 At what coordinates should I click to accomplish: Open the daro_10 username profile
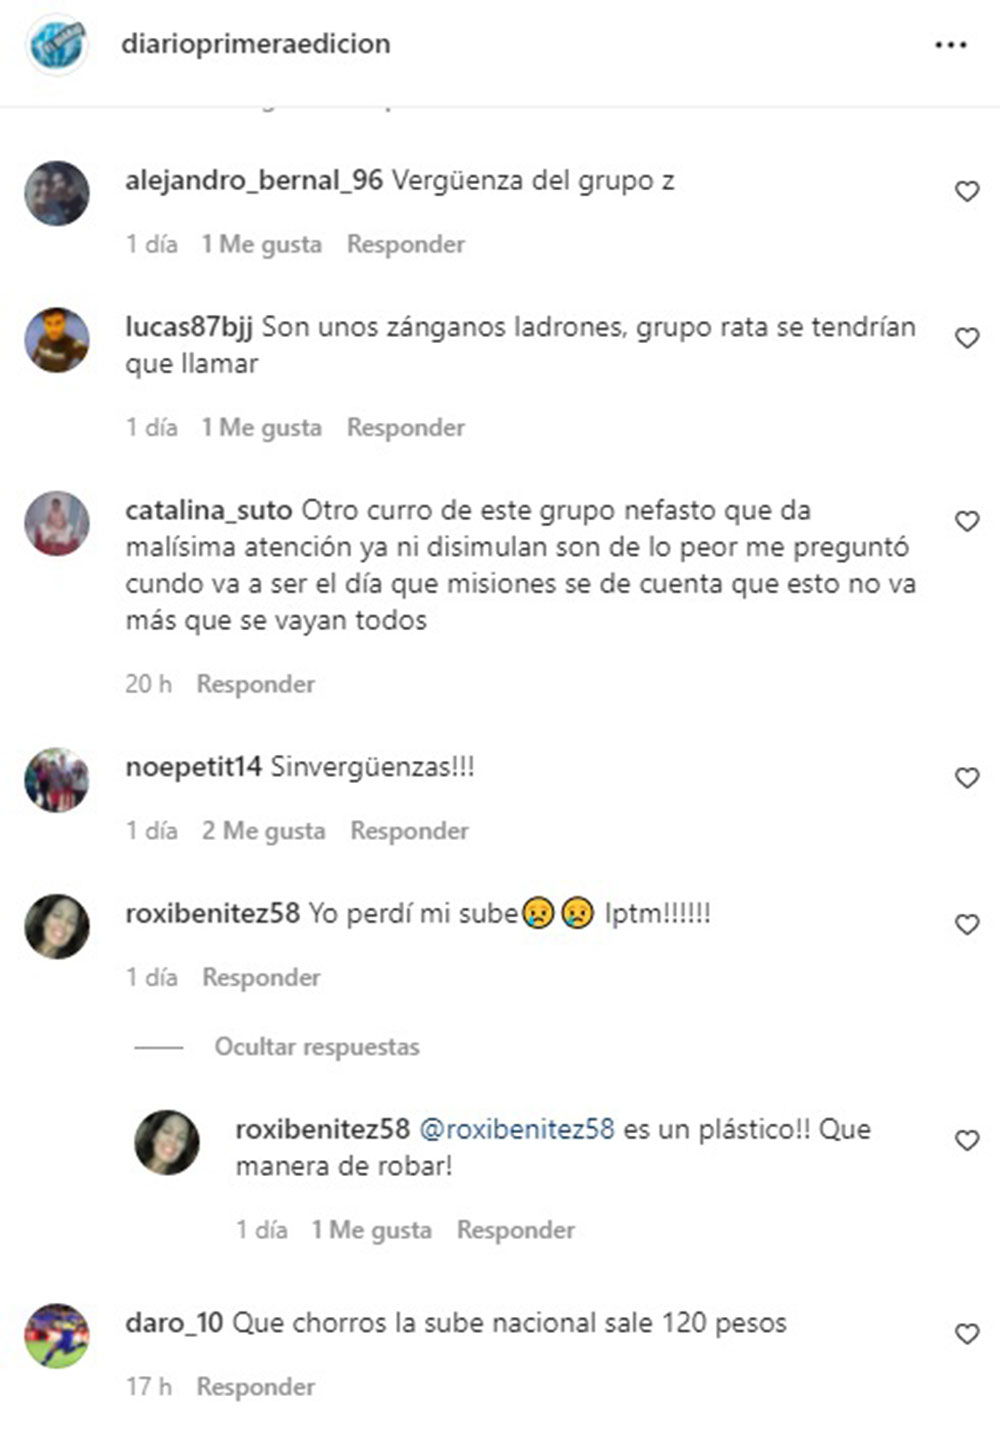(x=174, y=1323)
